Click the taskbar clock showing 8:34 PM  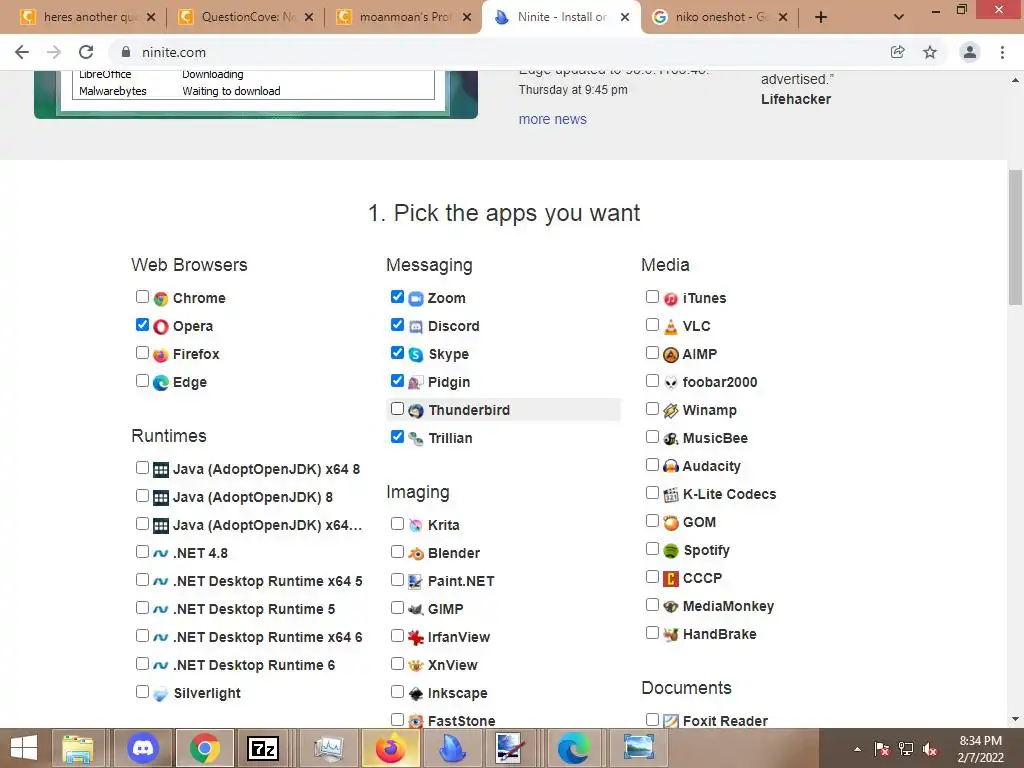pos(980,749)
